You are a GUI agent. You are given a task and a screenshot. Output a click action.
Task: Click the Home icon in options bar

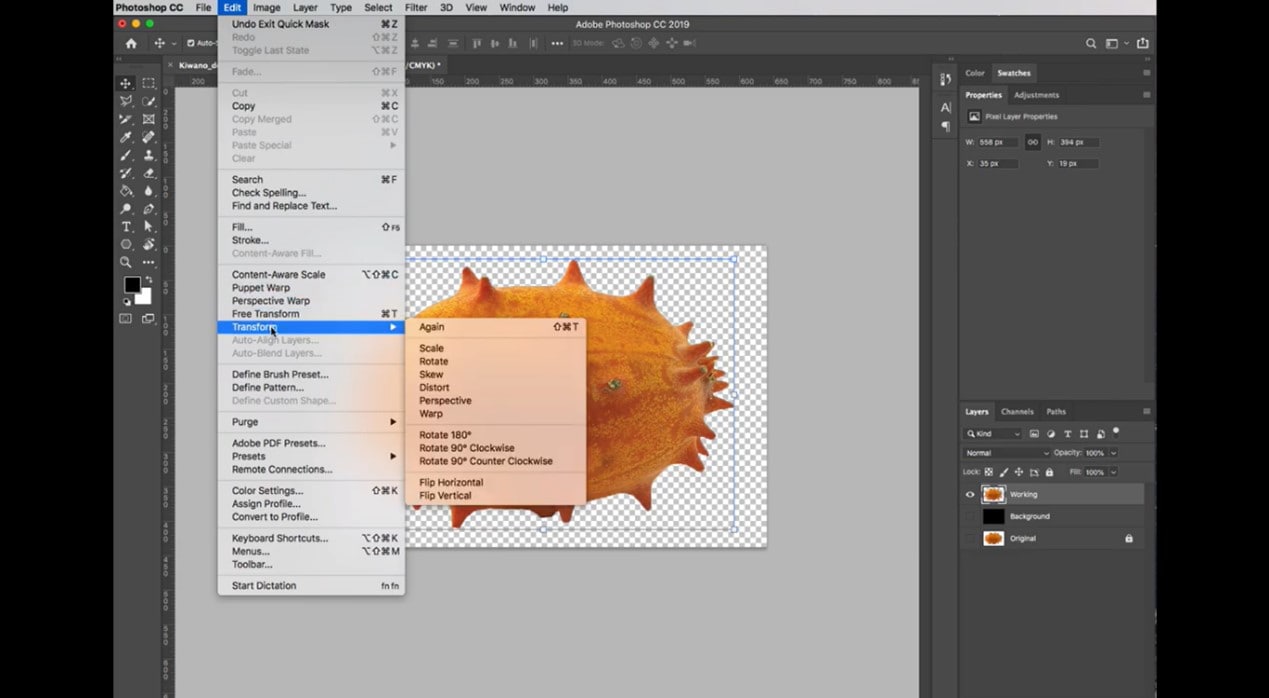coord(131,44)
